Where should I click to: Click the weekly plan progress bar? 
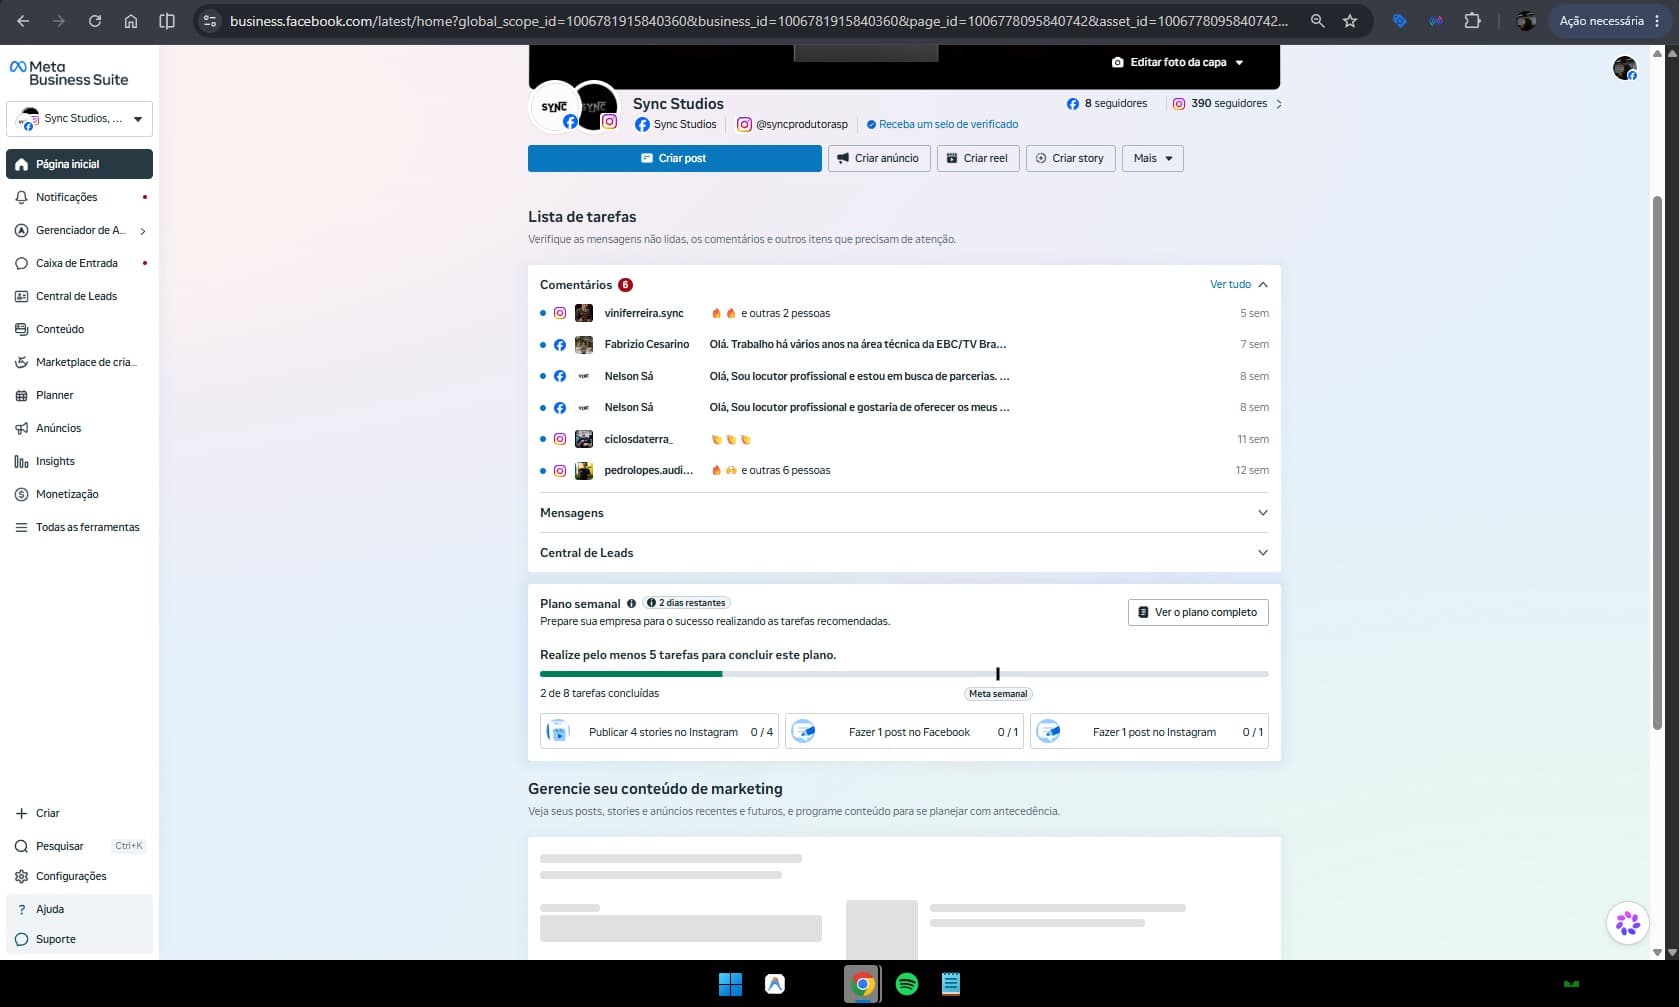pos(904,674)
